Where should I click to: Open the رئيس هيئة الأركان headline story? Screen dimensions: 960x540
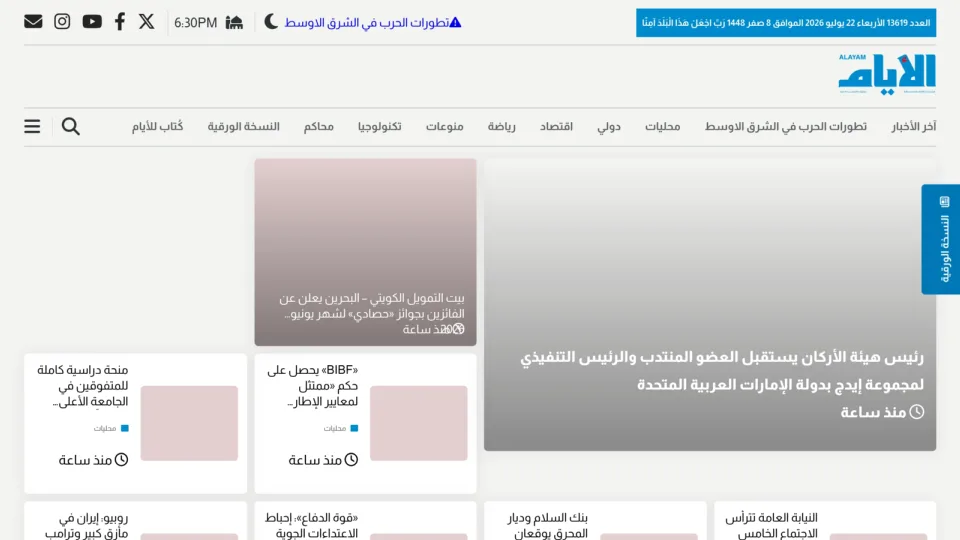722,370
